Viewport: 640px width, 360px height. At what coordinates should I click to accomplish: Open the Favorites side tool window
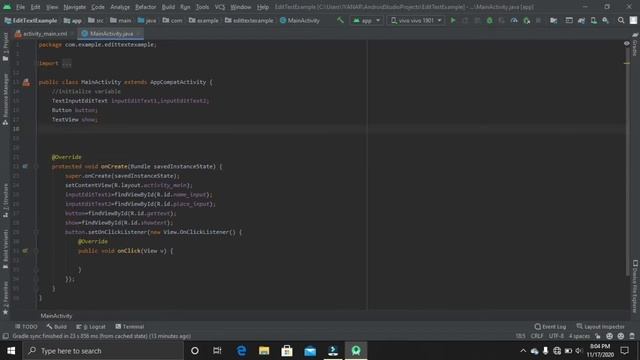[x=5, y=298]
